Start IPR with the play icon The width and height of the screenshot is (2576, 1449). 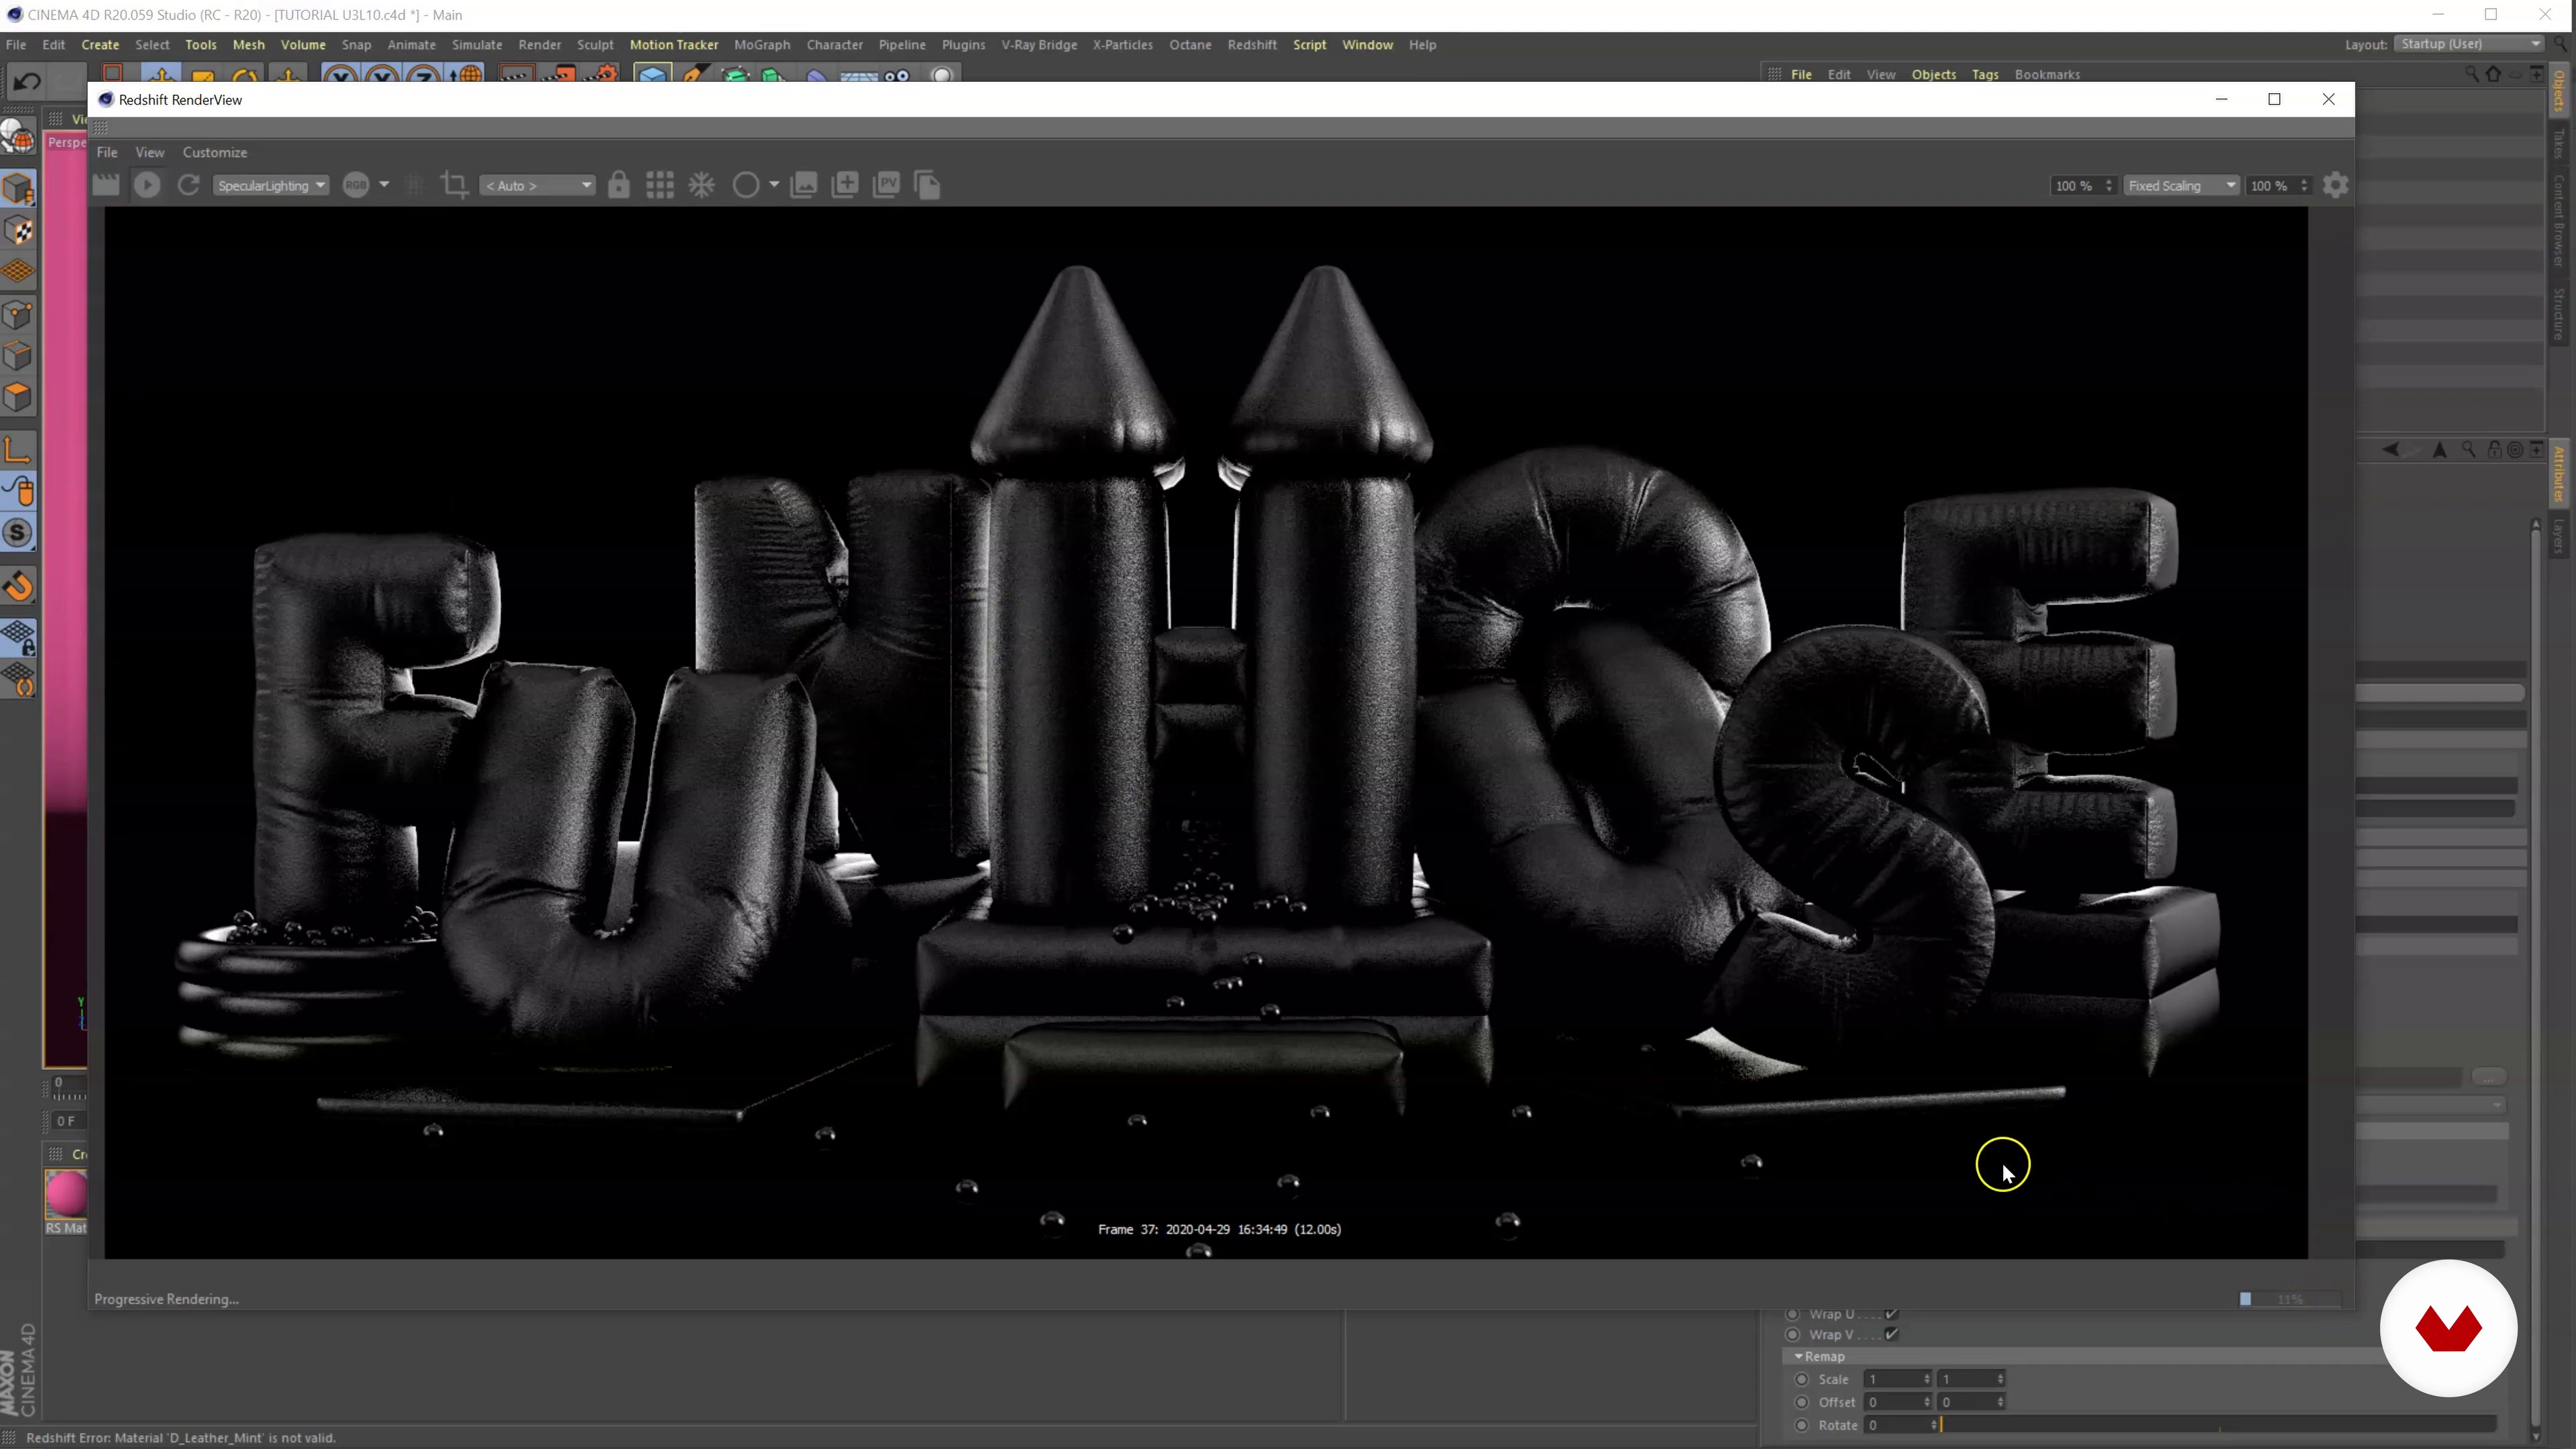click(147, 185)
